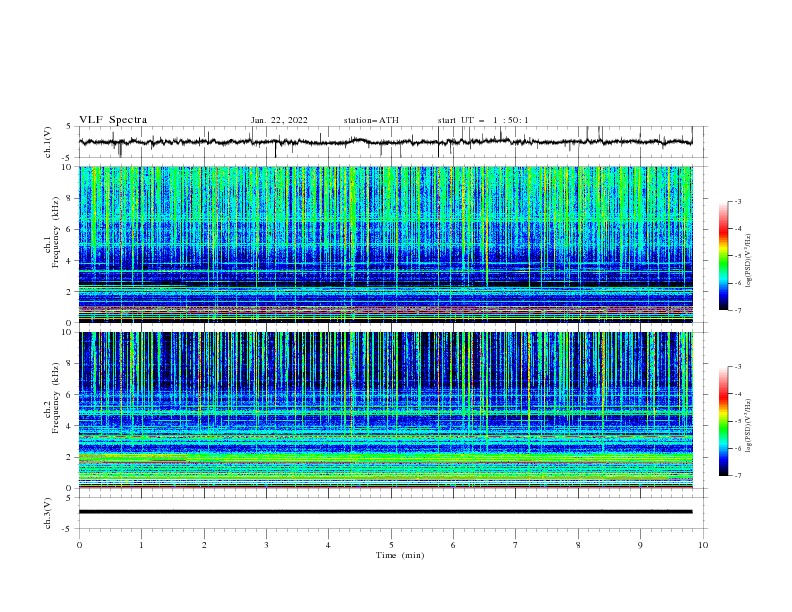
Task: Click the "3" tick on the Time axis
Action: (266, 545)
